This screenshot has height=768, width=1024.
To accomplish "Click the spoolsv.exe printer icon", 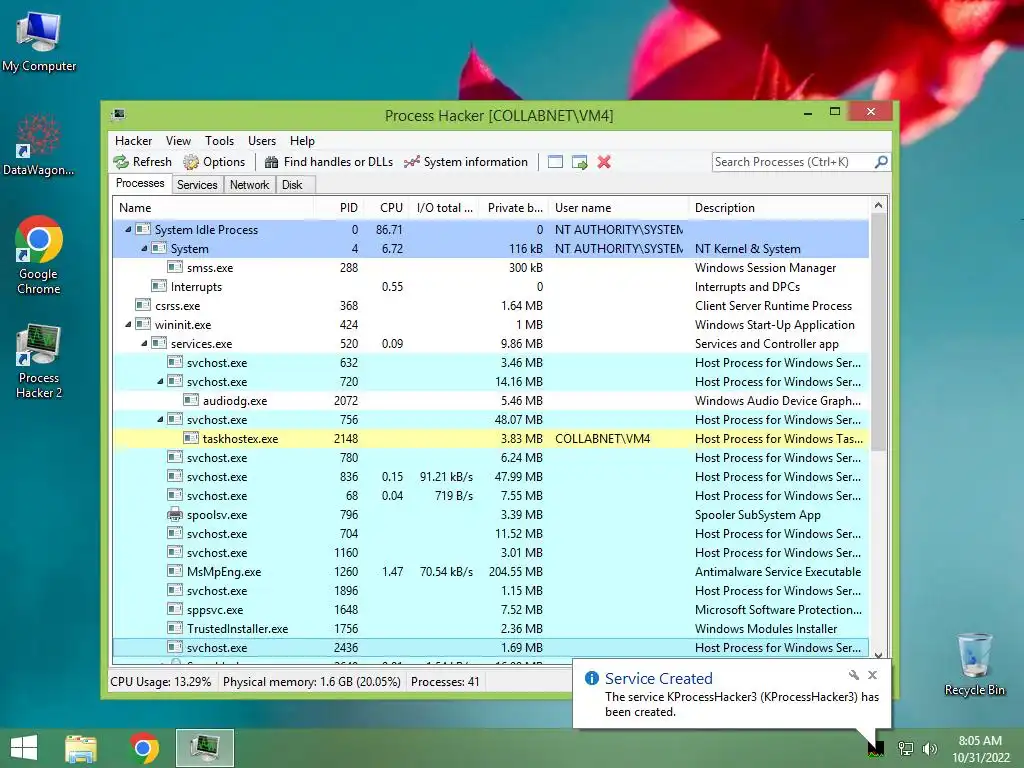I will (174, 514).
